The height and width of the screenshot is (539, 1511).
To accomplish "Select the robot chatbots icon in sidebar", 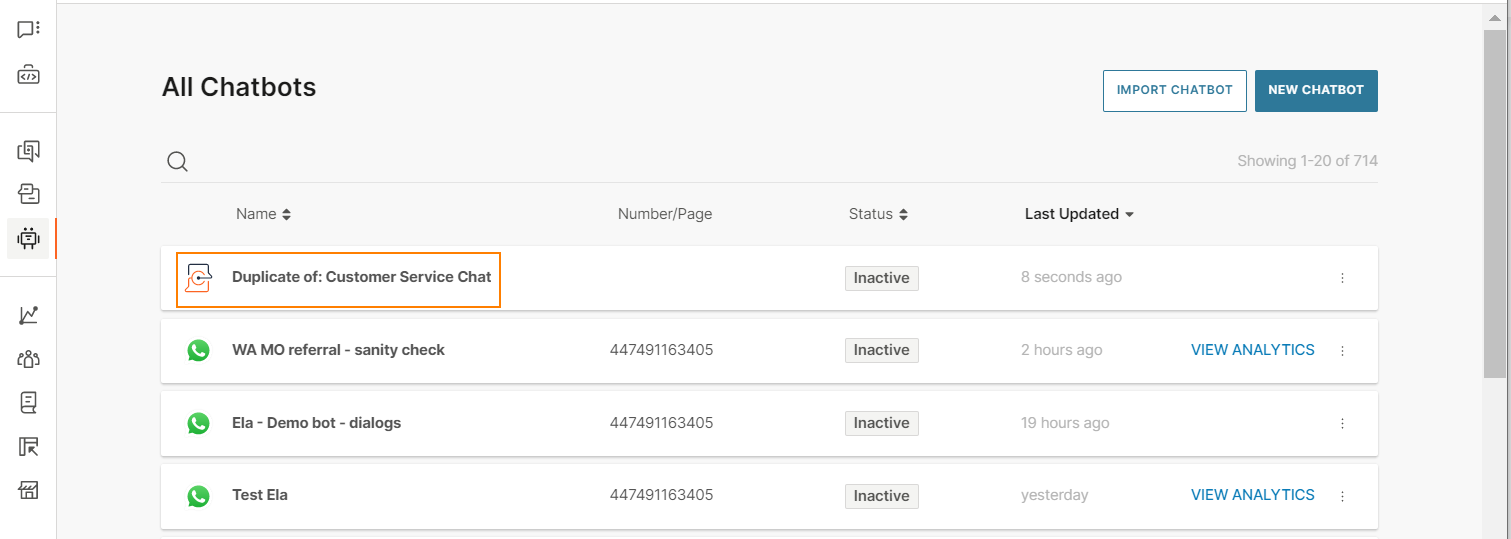I will tap(28, 238).
